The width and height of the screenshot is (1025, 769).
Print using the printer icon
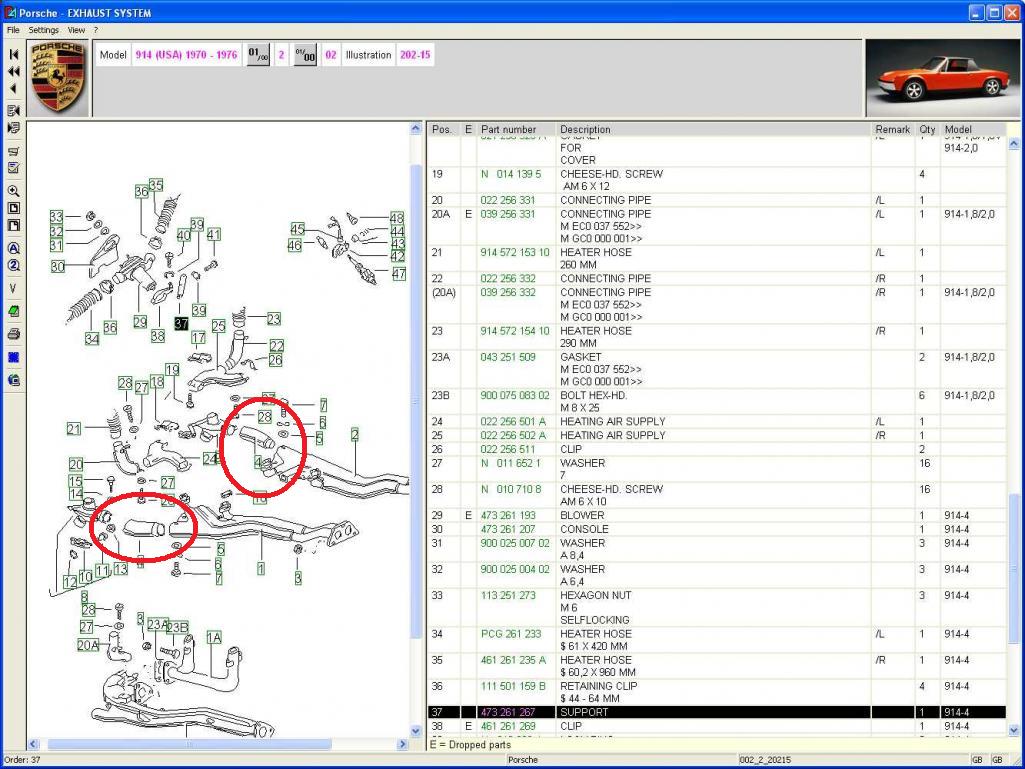pyautogui.click(x=13, y=334)
